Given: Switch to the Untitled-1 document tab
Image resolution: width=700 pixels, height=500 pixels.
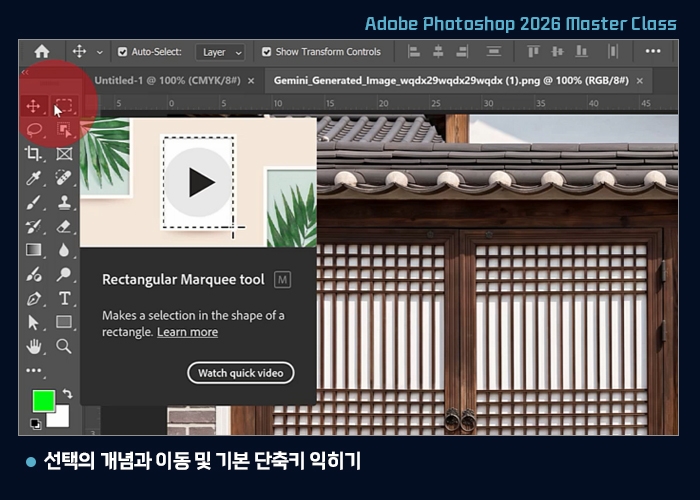Looking at the screenshot, I should (167, 81).
